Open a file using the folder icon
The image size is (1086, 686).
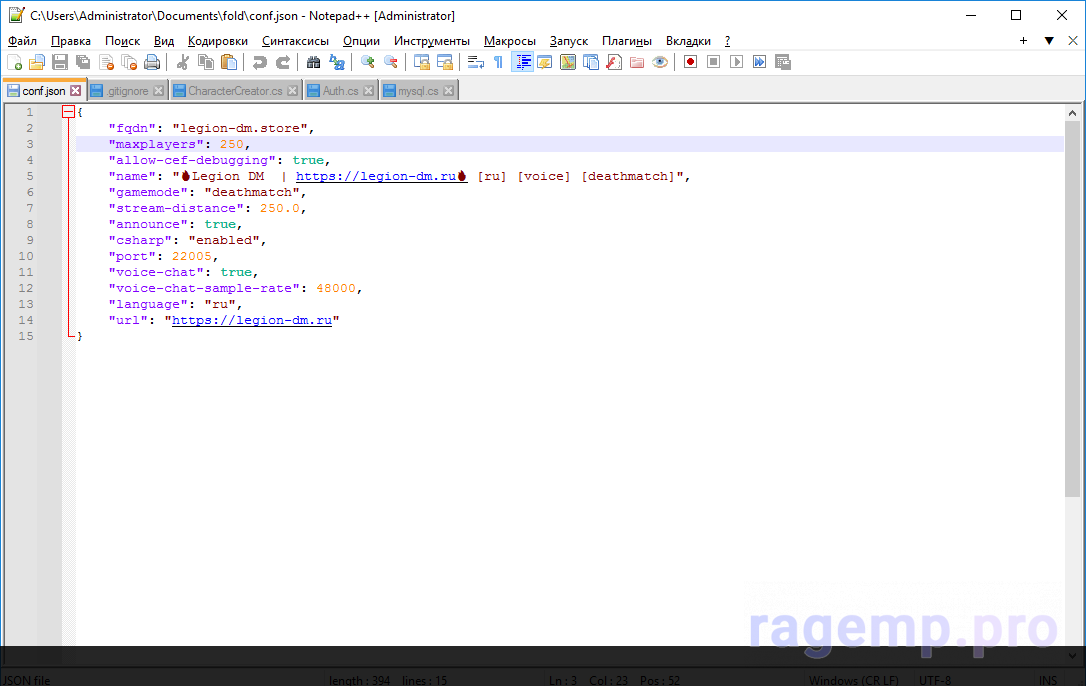(37, 62)
